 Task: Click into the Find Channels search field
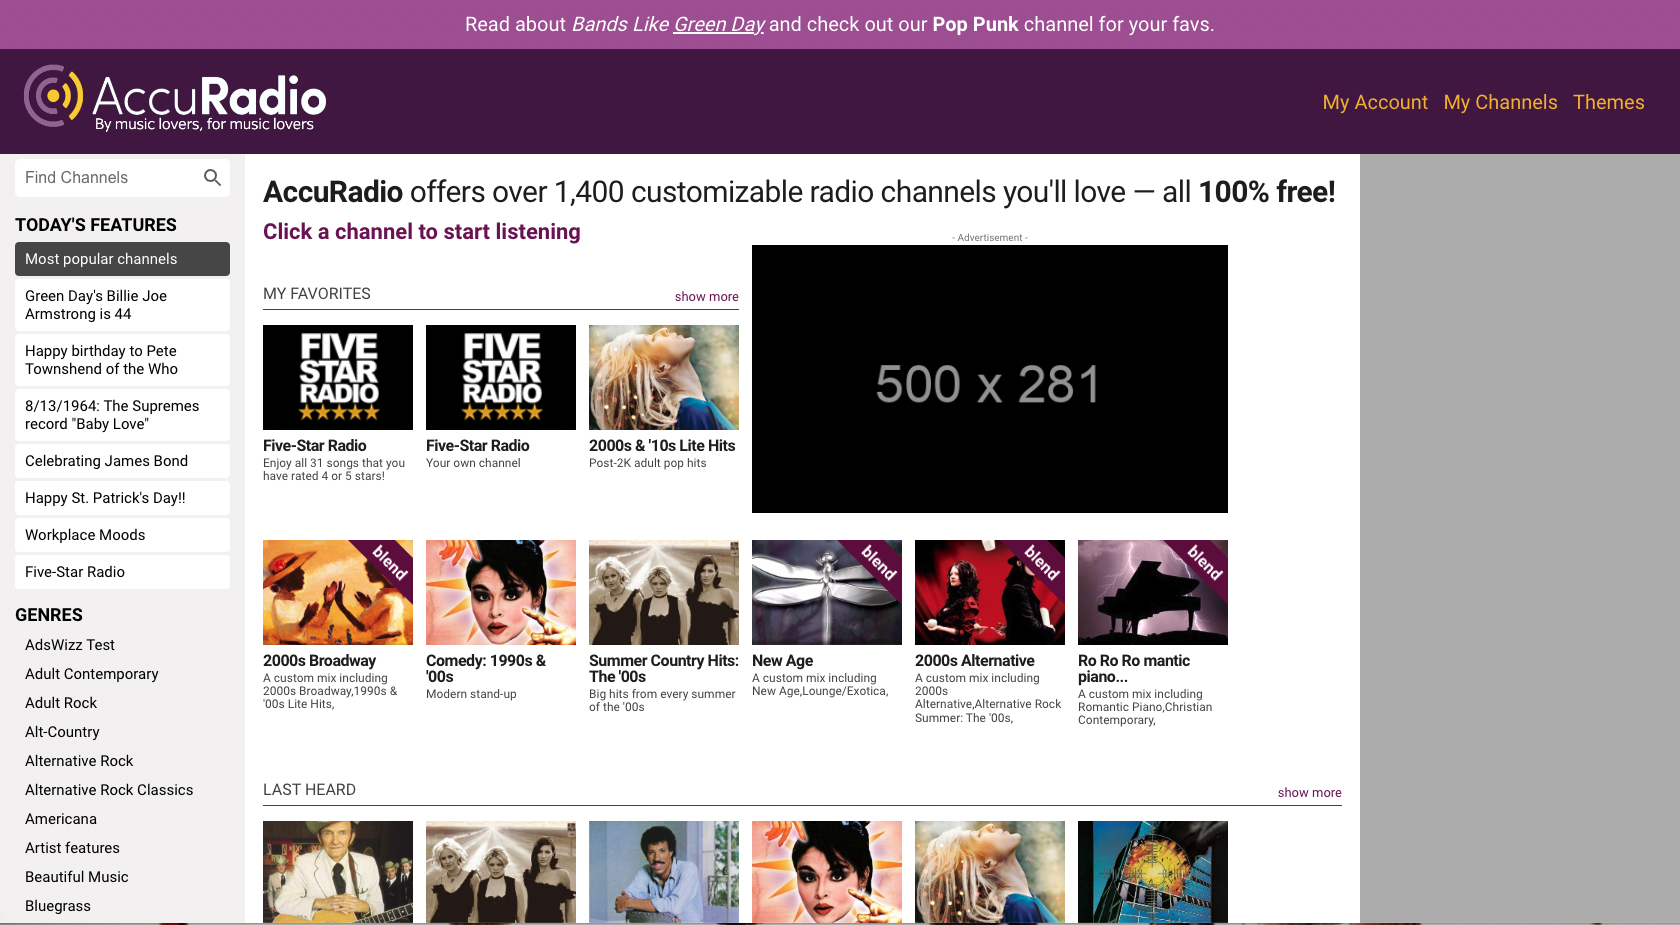(108, 178)
